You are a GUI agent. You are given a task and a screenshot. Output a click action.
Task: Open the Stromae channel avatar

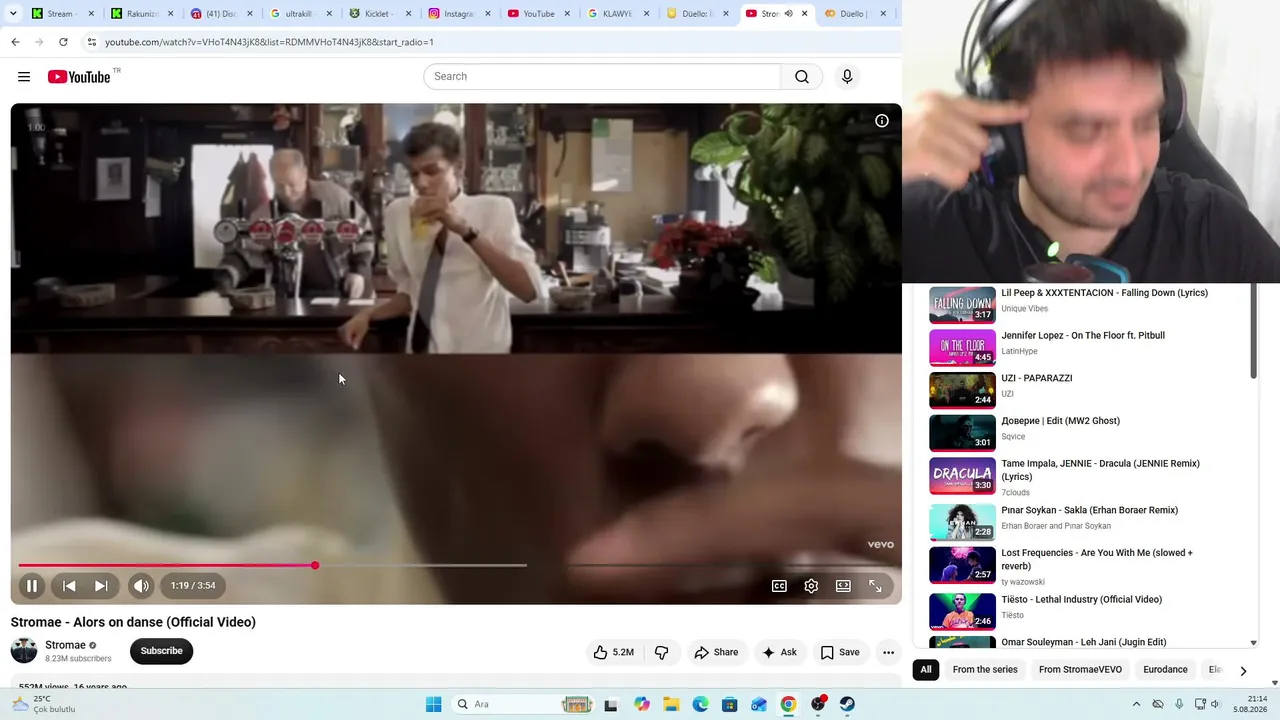(24, 651)
